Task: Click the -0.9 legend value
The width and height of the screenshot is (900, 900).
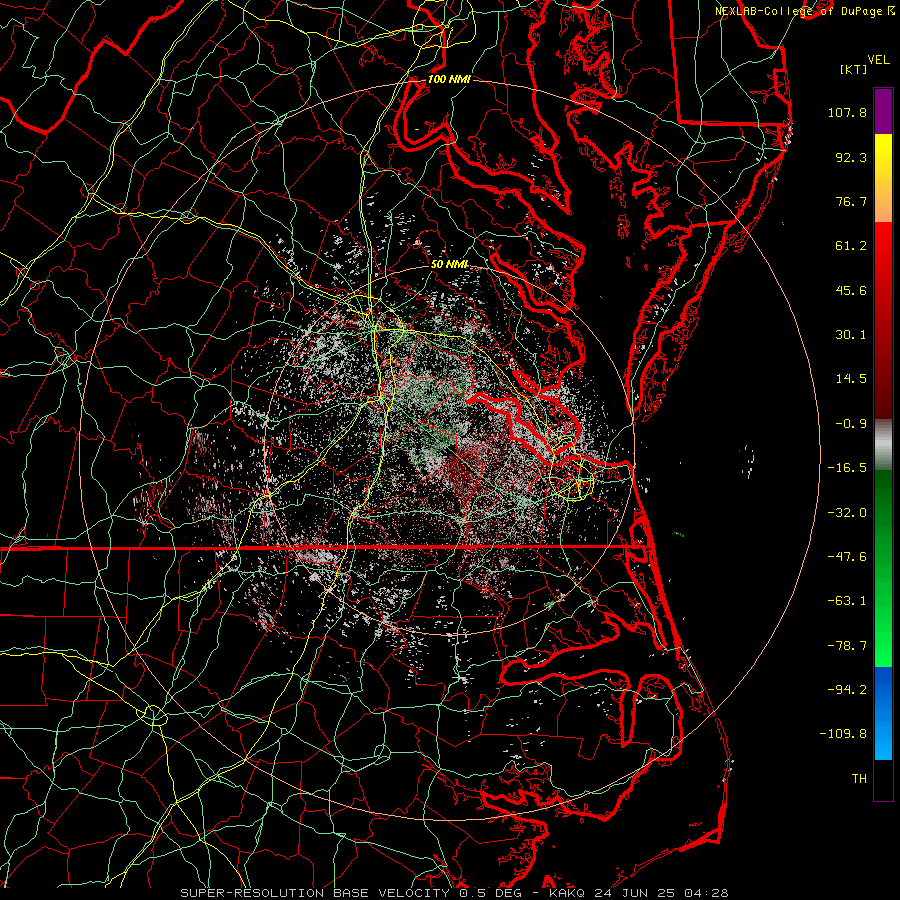Action: click(851, 424)
